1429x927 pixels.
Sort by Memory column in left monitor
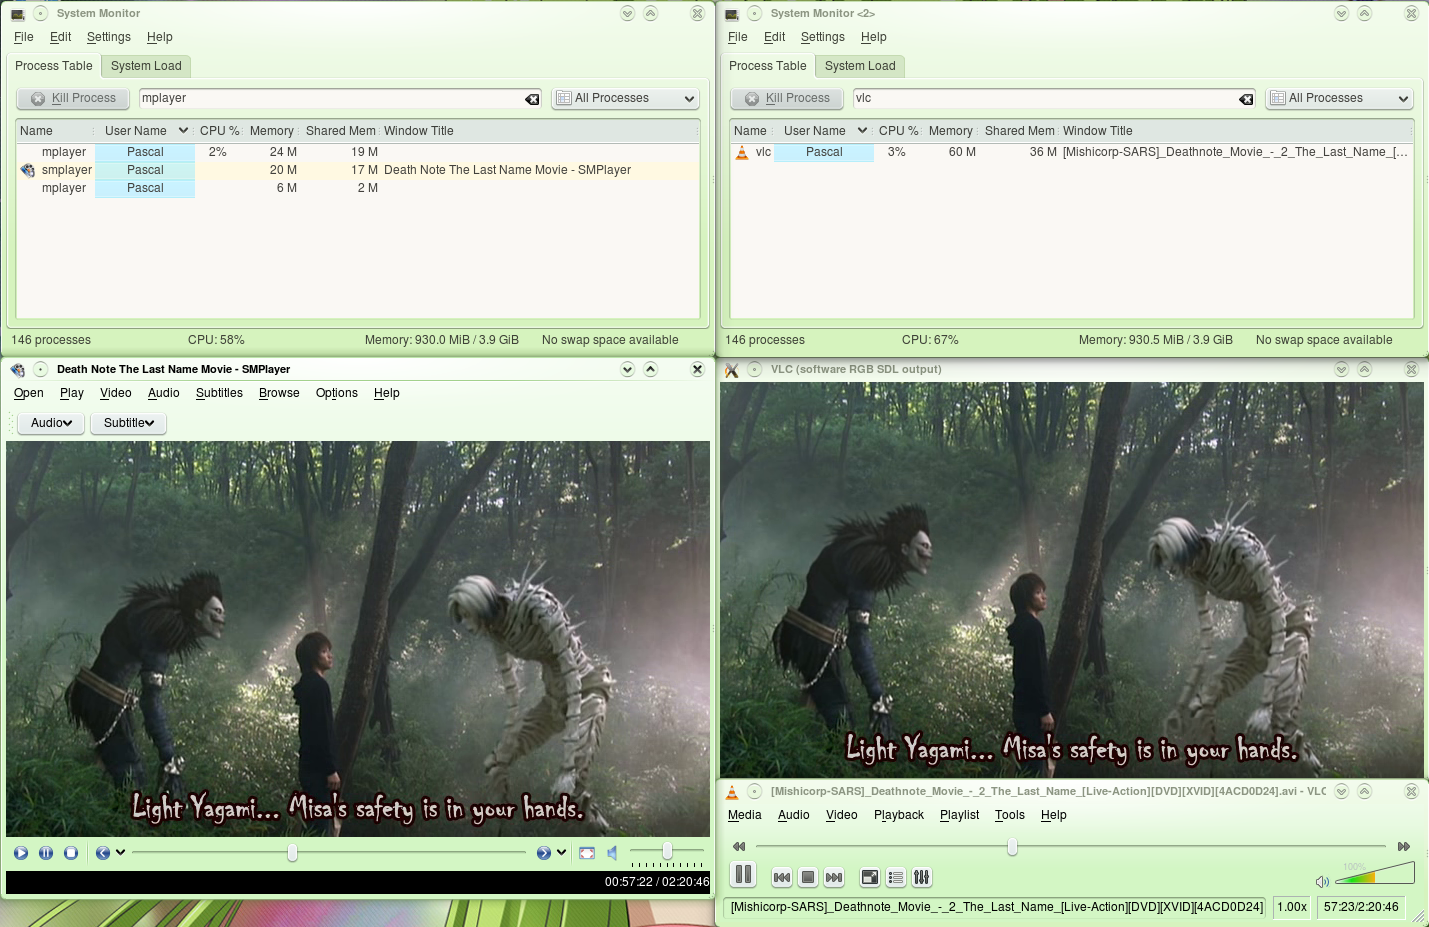coord(271,131)
